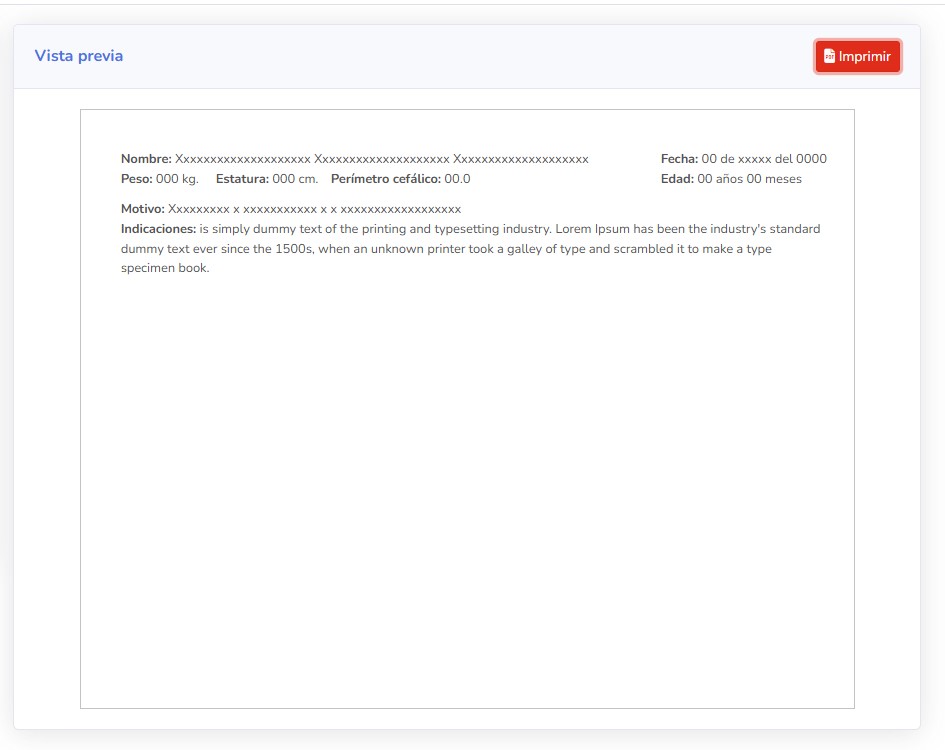Select the date value 00 de xxxxx del 0000
The width and height of the screenshot is (945, 750).
(x=764, y=159)
